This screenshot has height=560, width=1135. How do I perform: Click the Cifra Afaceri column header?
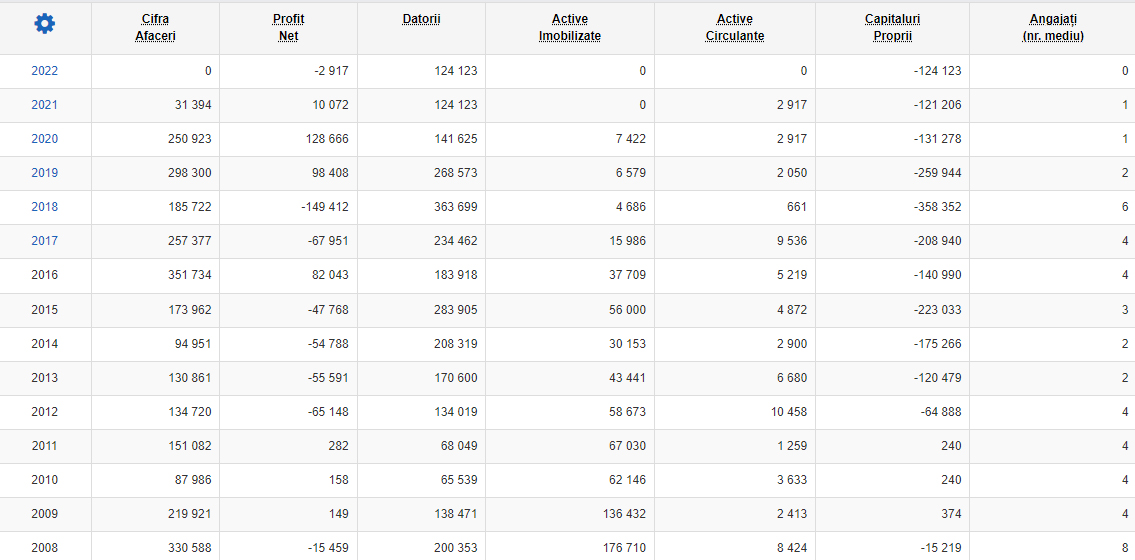click(x=156, y=27)
